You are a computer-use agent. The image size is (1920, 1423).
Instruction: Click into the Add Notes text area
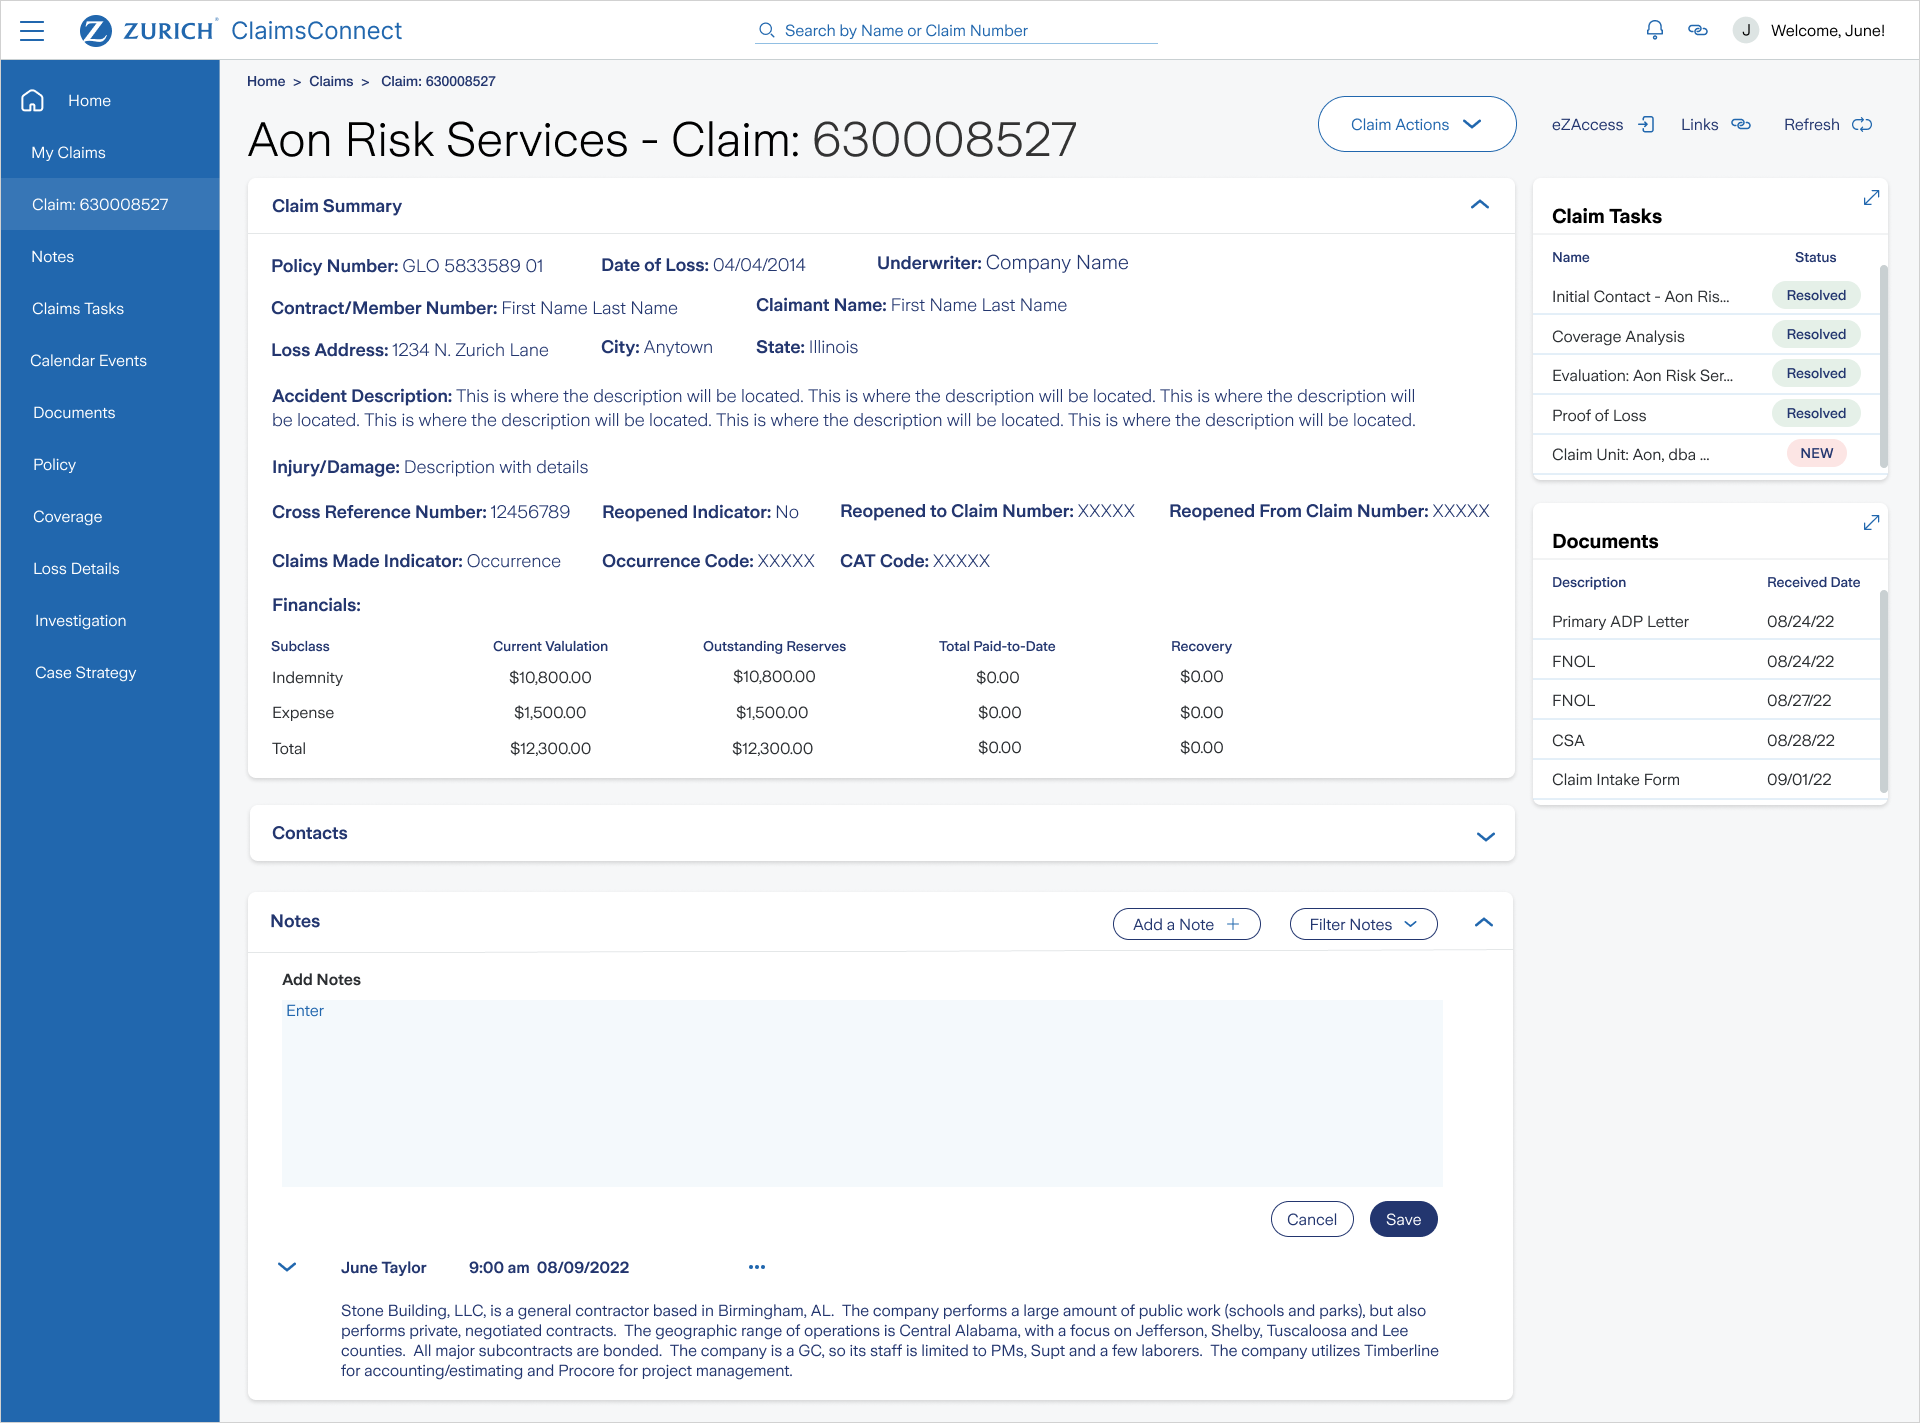click(861, 1093)
